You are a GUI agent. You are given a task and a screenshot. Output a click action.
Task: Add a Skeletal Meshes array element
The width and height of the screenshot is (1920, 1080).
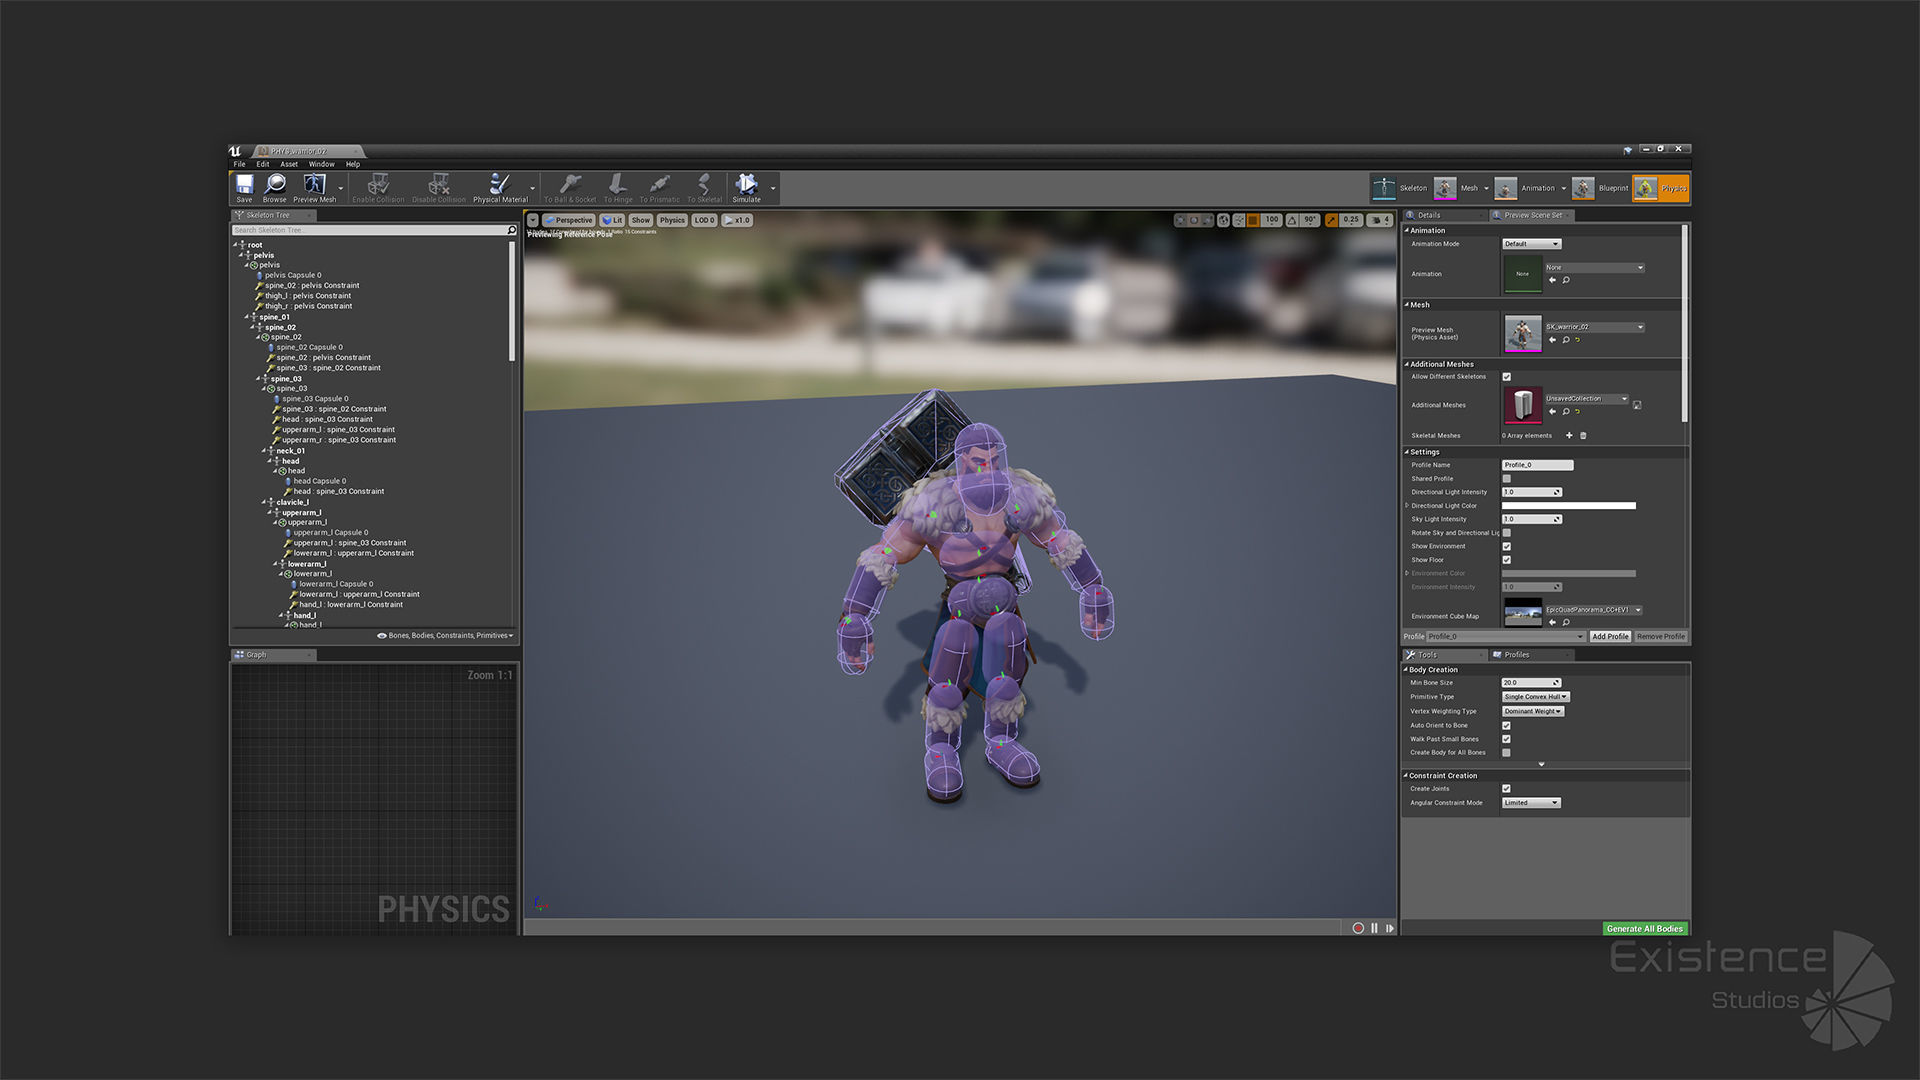pos(1569,436)
